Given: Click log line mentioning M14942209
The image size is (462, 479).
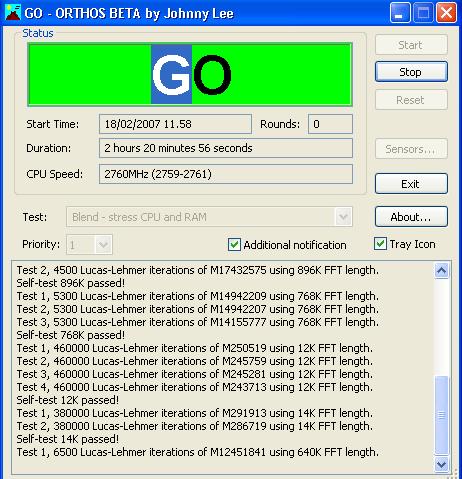Looking at the screenshot, I should click(198, 296).
